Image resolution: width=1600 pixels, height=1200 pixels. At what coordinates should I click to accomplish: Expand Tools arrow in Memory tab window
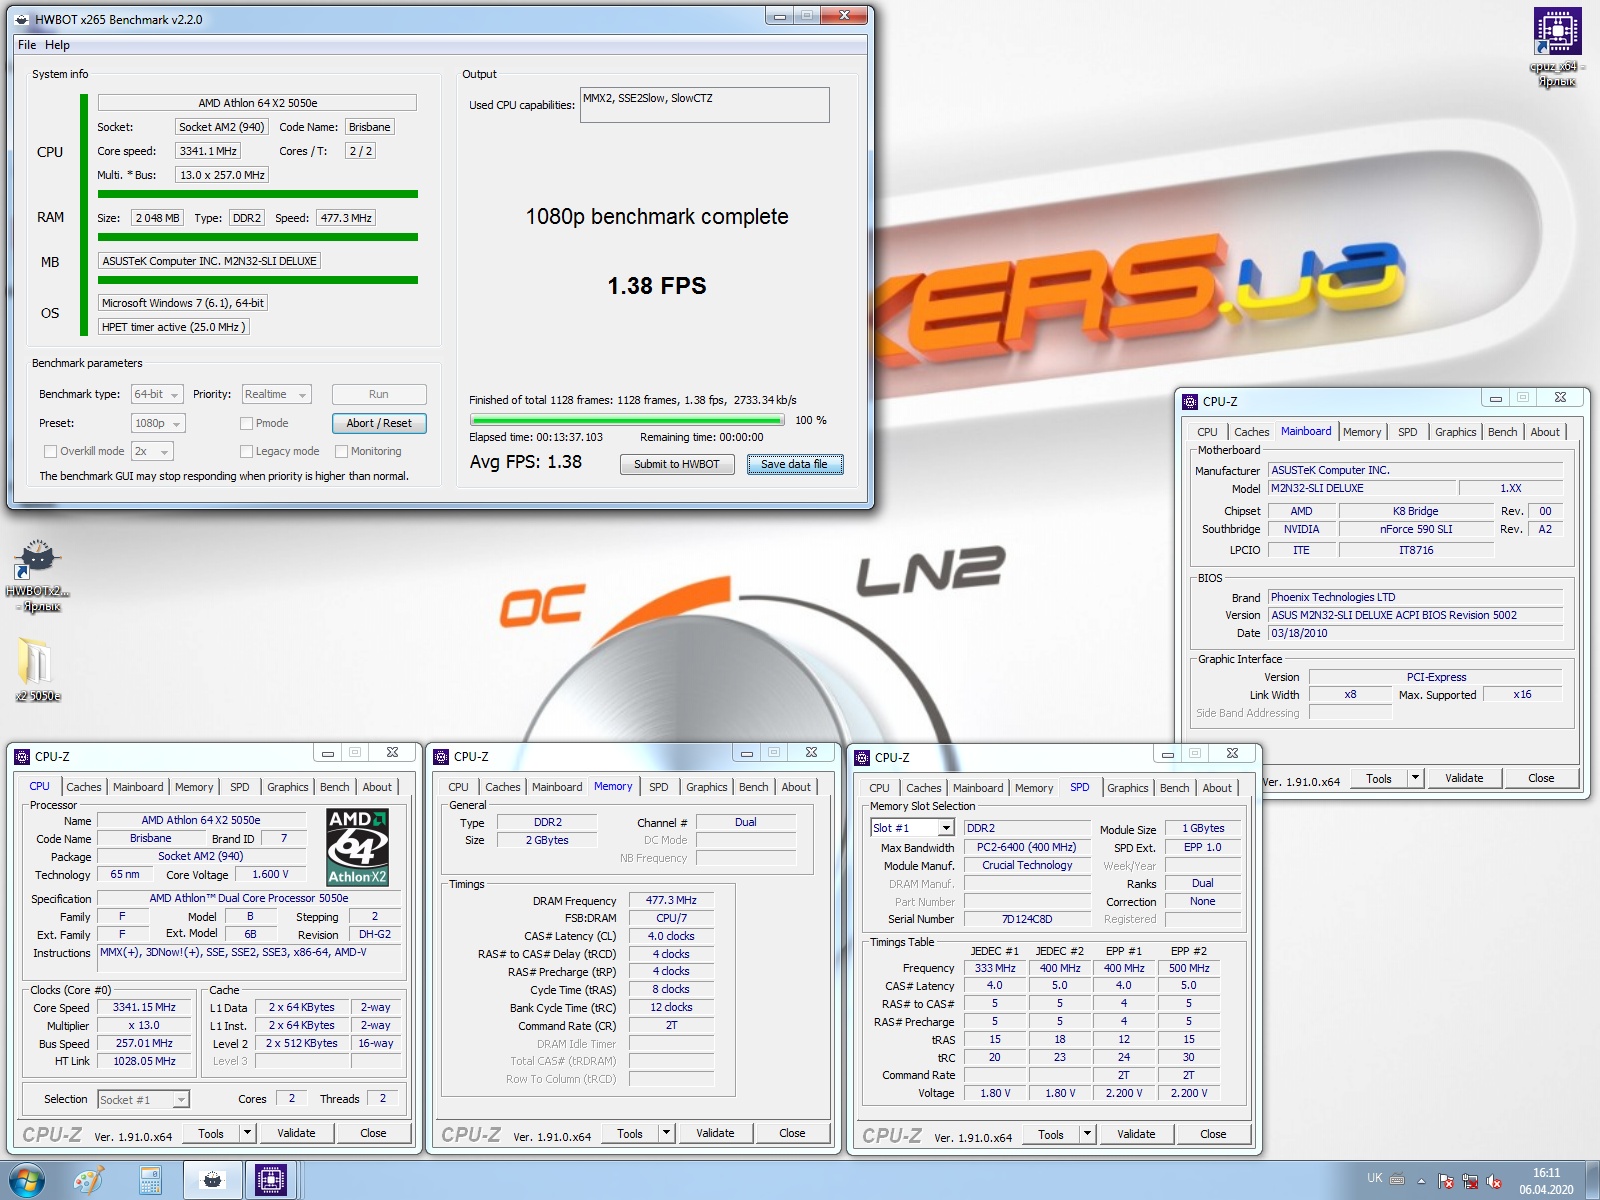click(666, 1133)
